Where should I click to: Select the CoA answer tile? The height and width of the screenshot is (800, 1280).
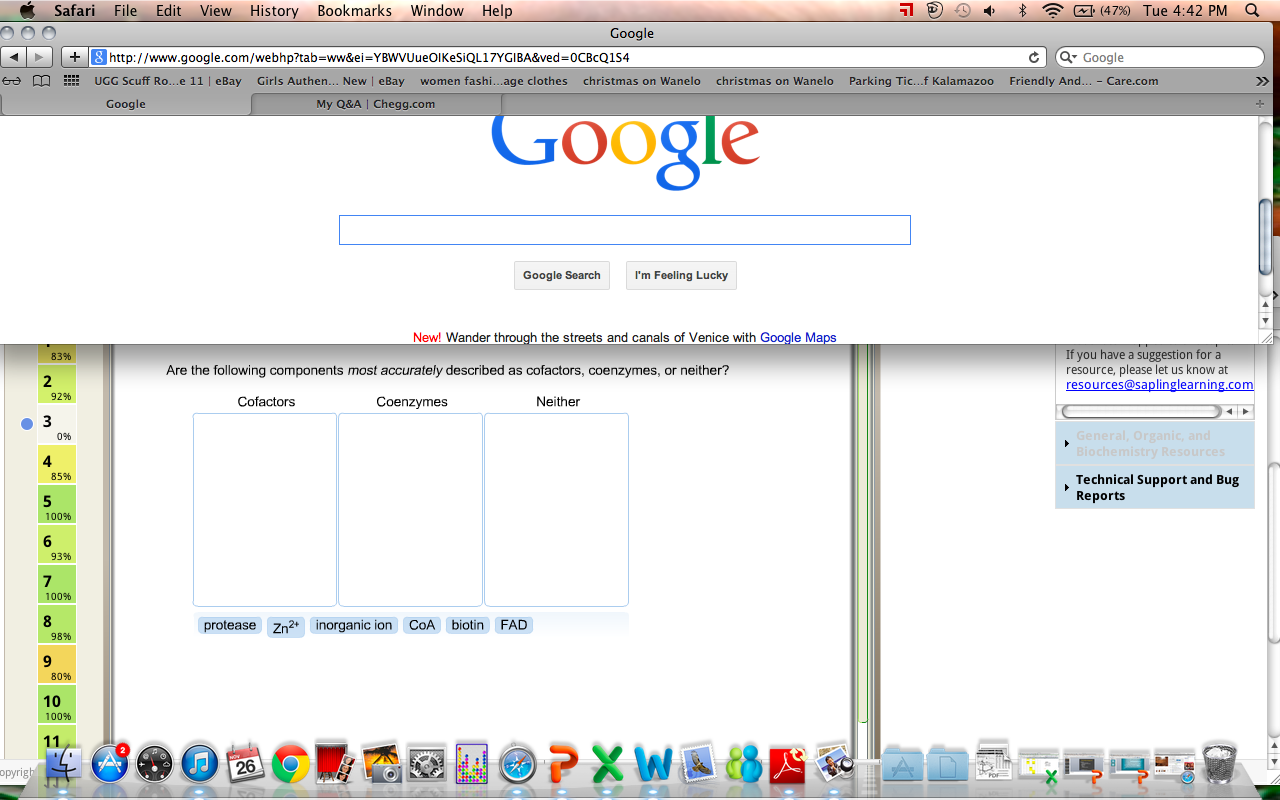pyautogui.click(x=422, y=625)
